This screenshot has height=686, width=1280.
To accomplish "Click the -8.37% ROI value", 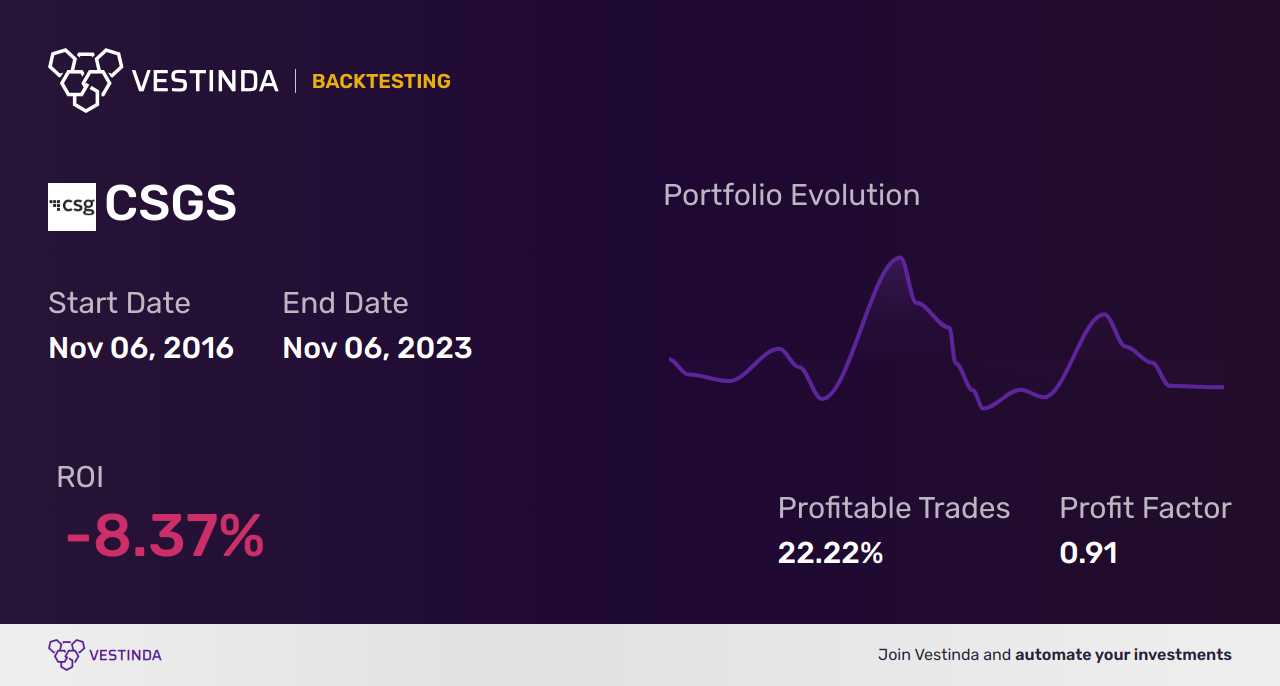I will pyautogui.click(x=165, y=536).
